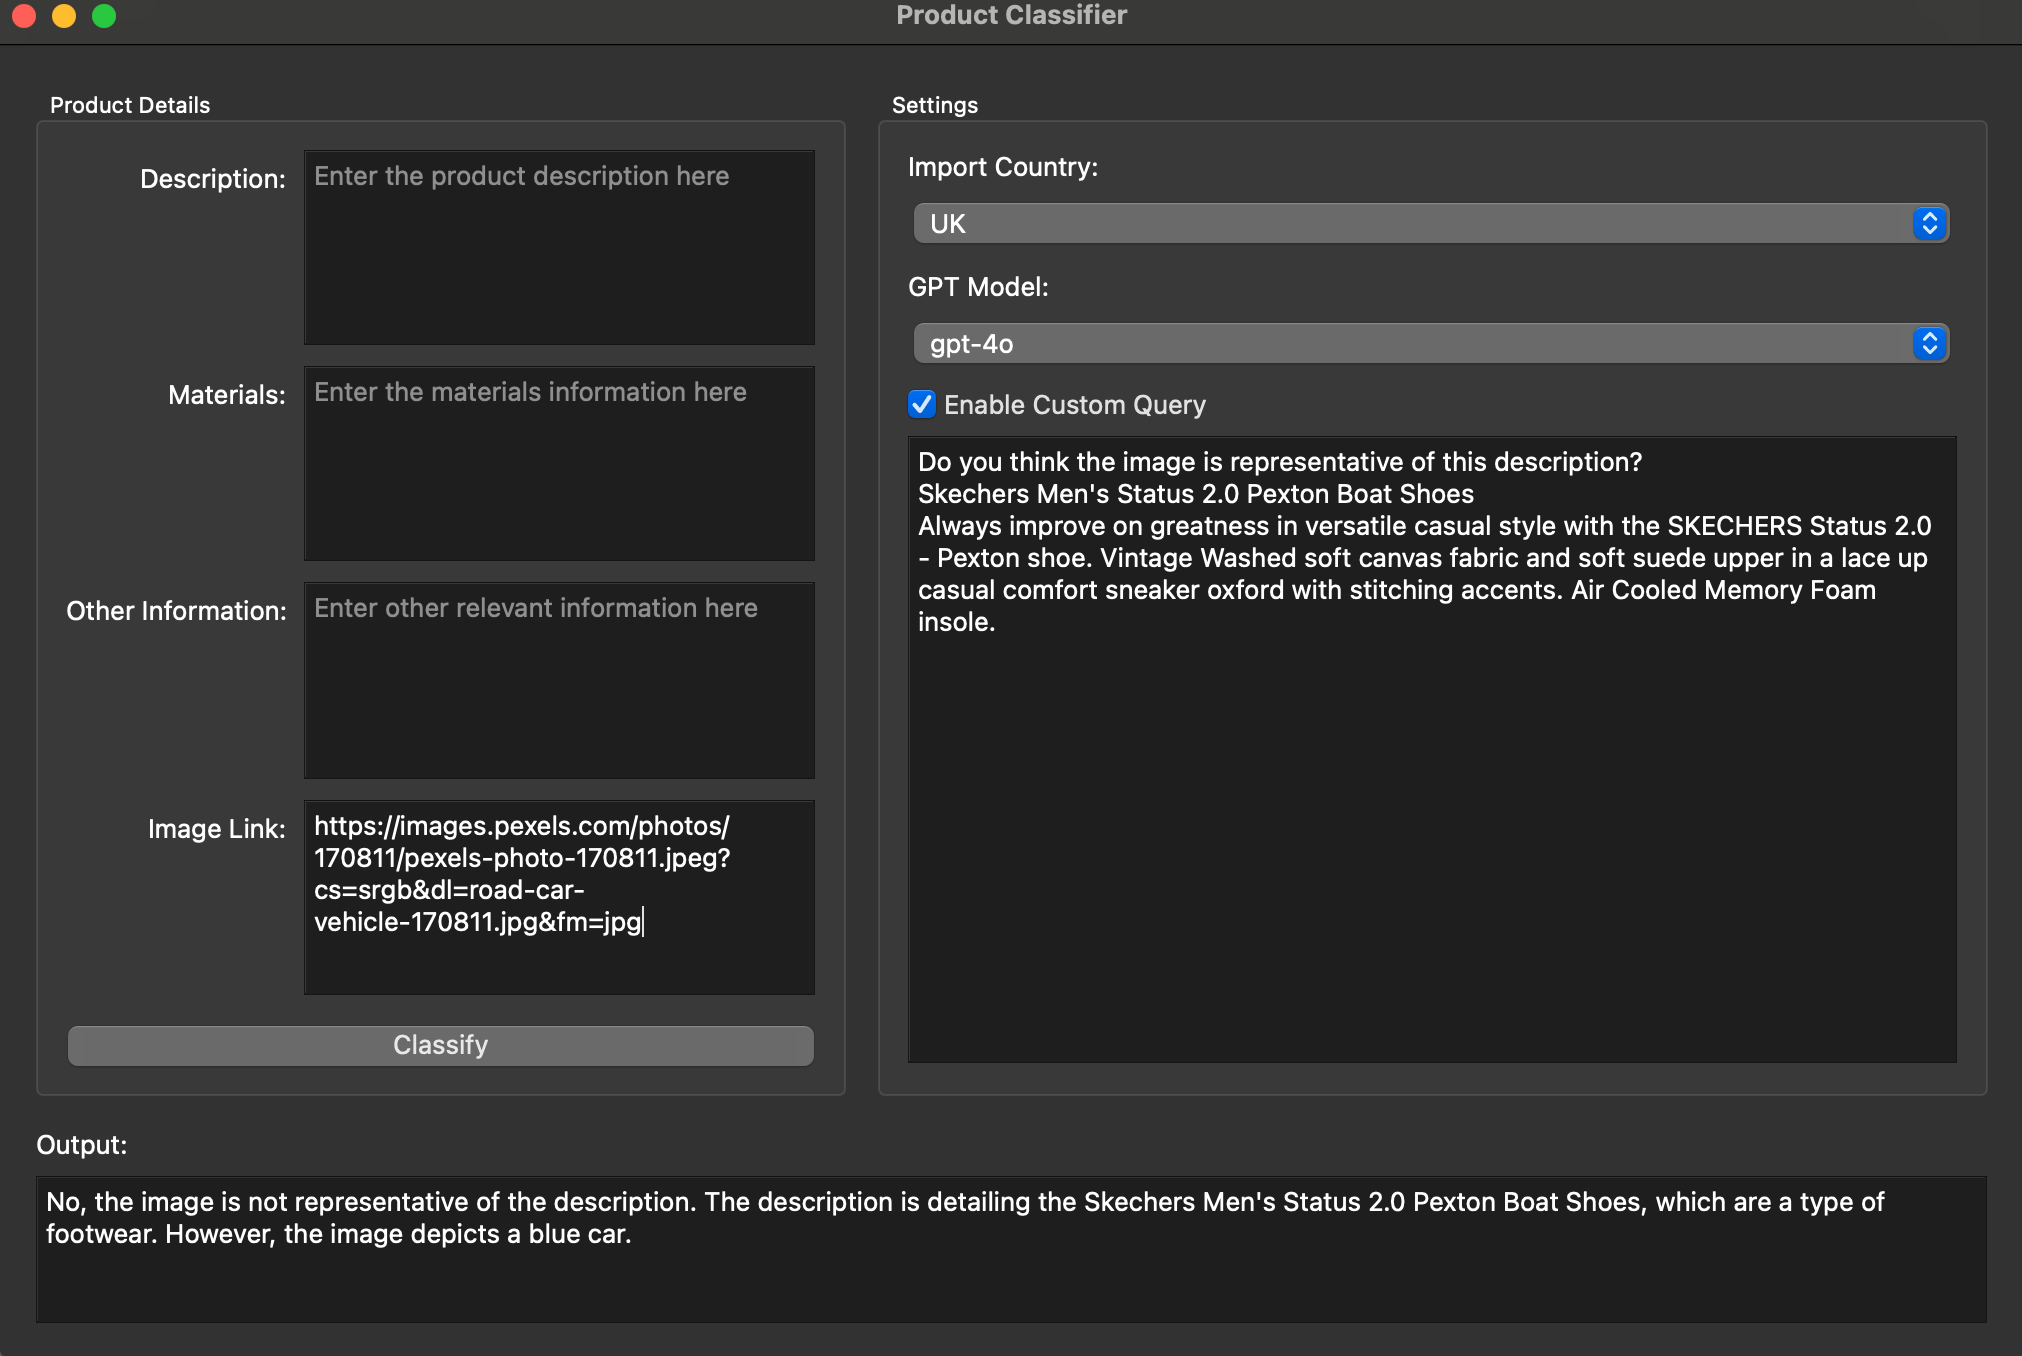Viewport: 2022px width, 1356px height.
Task: Click the 'Output:' label
Action: pyautogui.click(x=82, y=1145)
